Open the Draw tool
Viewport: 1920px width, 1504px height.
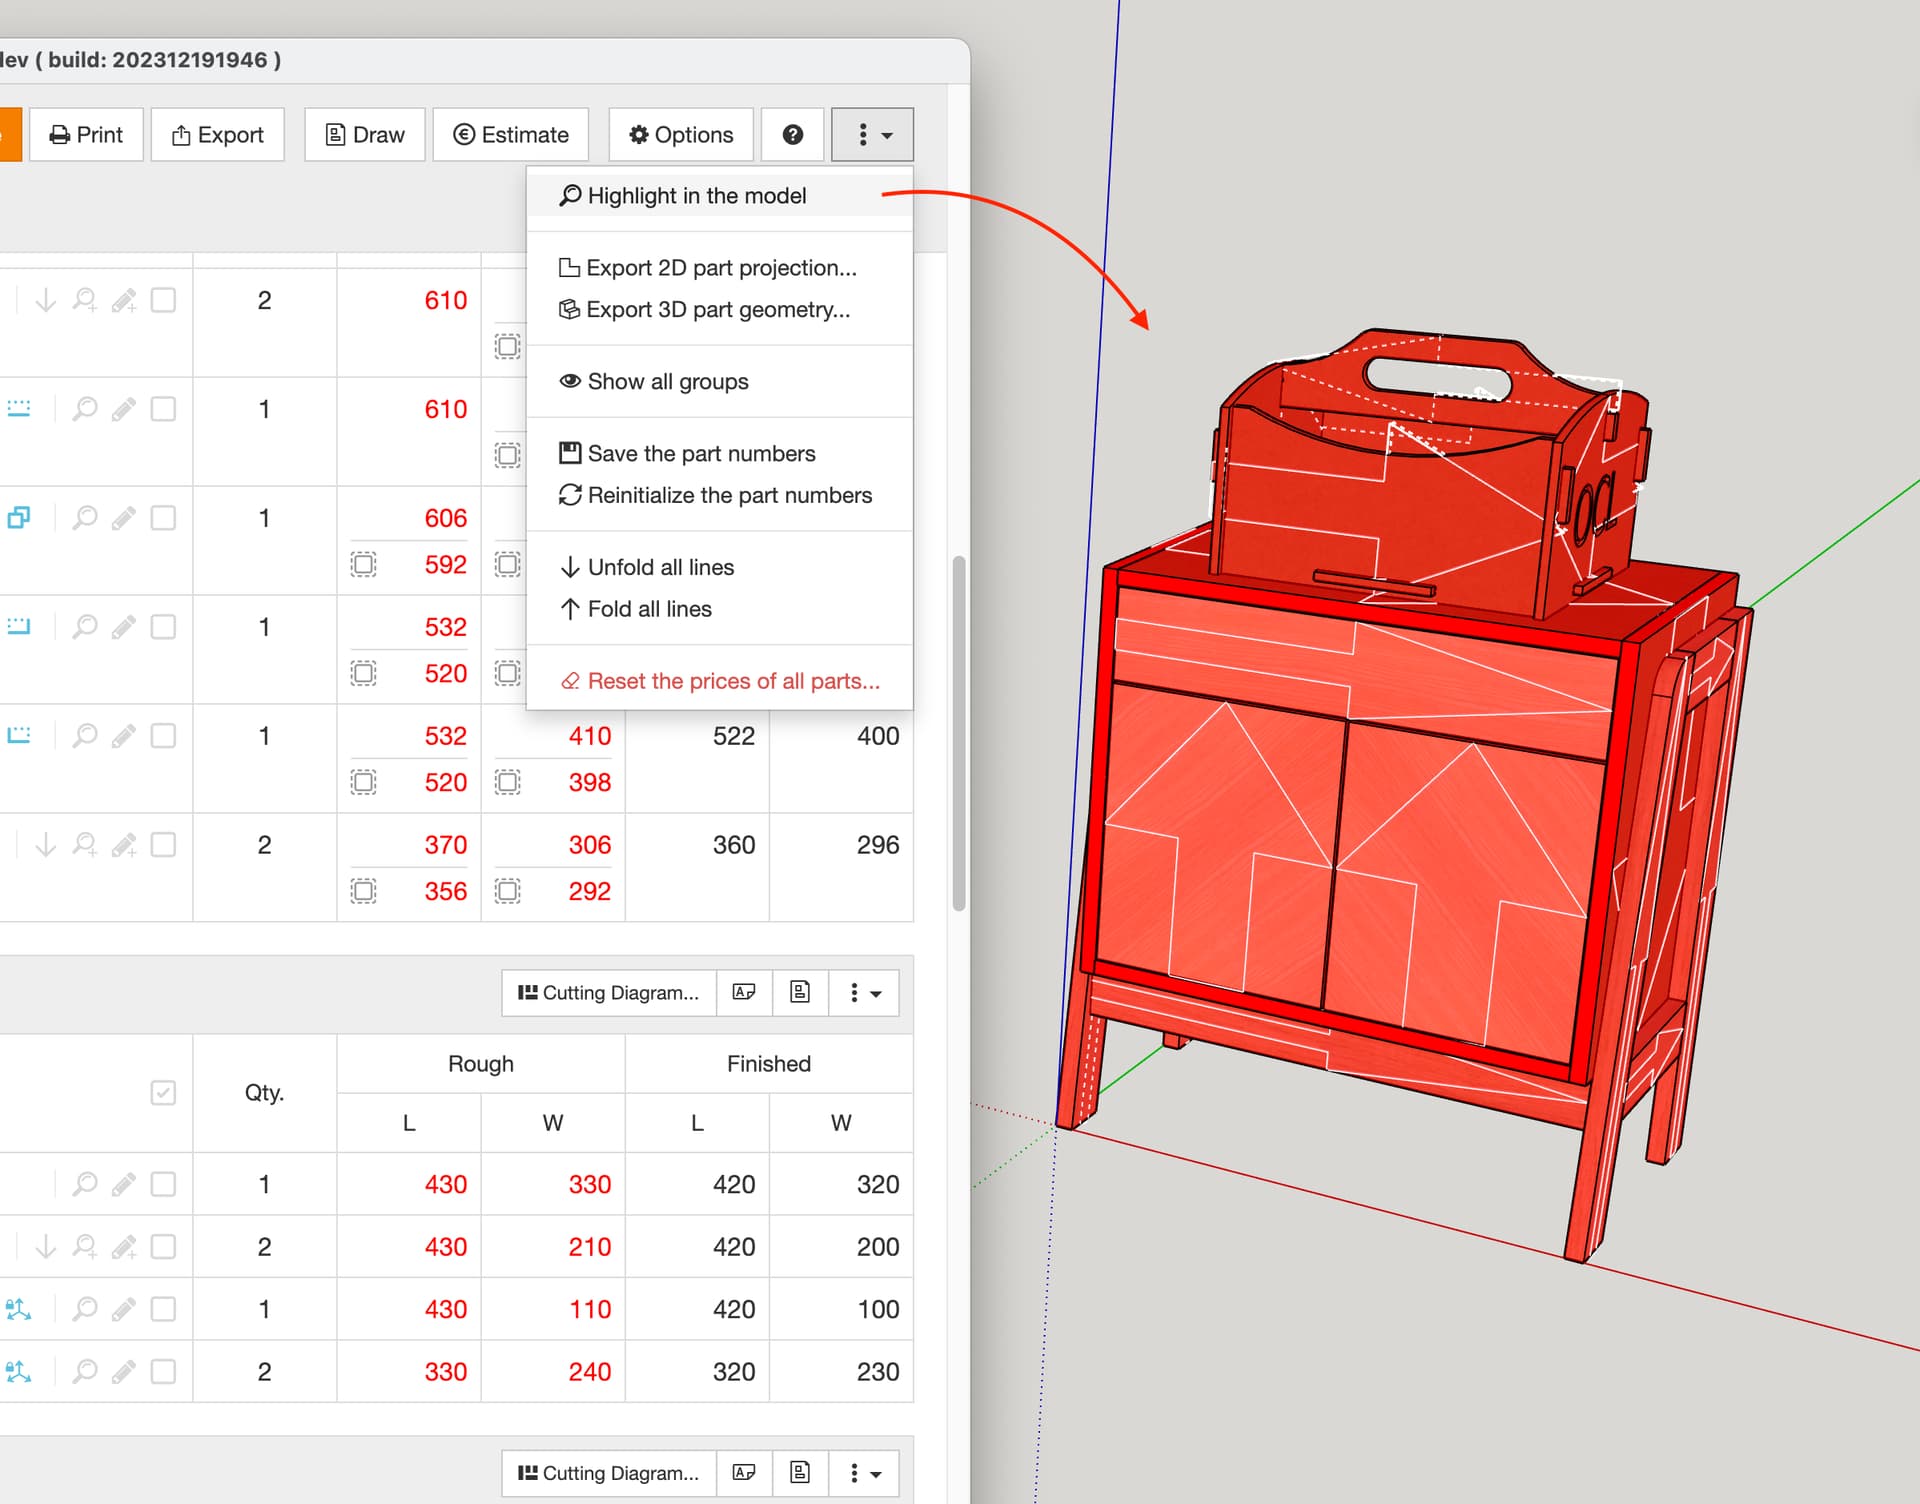(x=364, y=134)
